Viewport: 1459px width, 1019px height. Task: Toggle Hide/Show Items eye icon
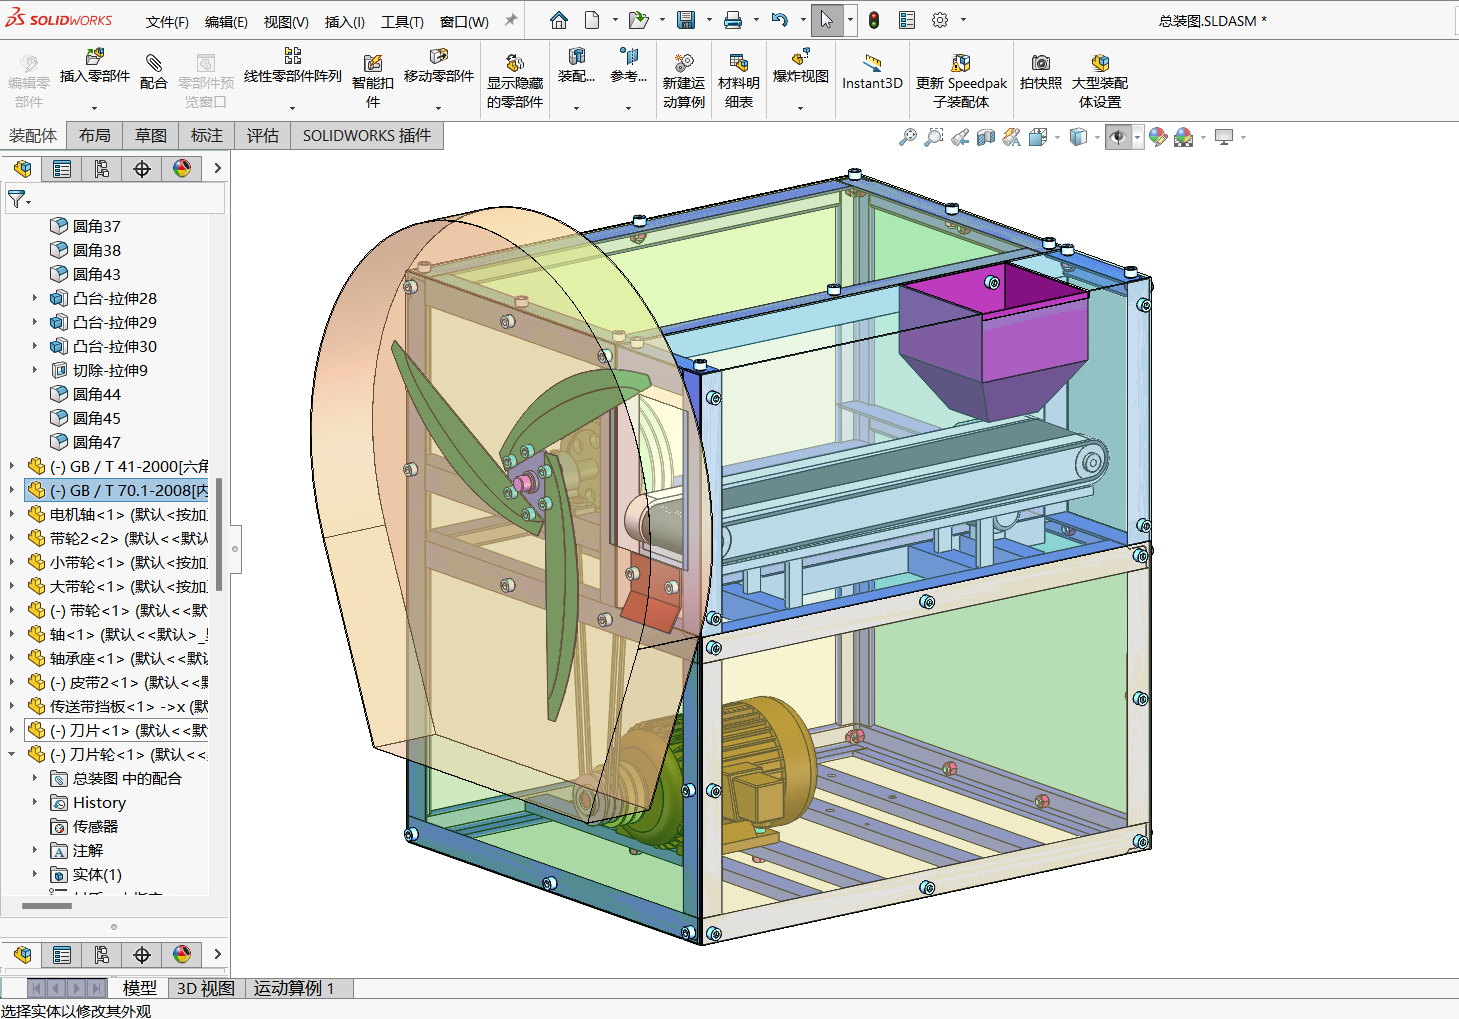tap(1118, 137)
